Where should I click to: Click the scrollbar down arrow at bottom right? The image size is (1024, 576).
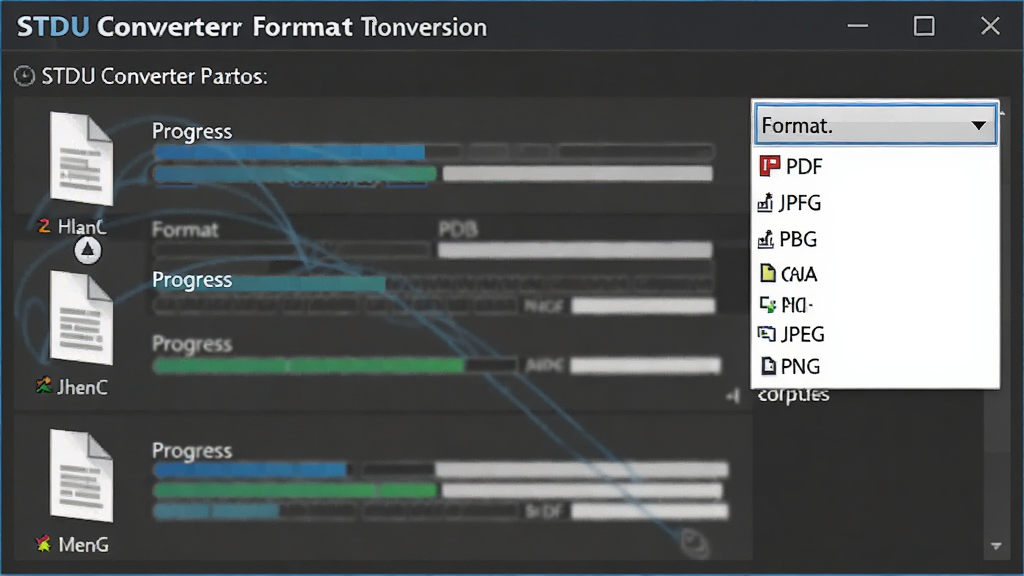(x=996, y=546)
